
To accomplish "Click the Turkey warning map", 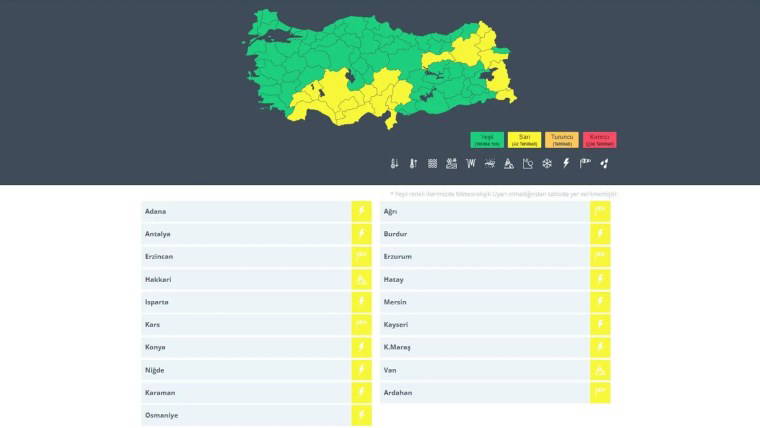I will [x=380, y=70].
